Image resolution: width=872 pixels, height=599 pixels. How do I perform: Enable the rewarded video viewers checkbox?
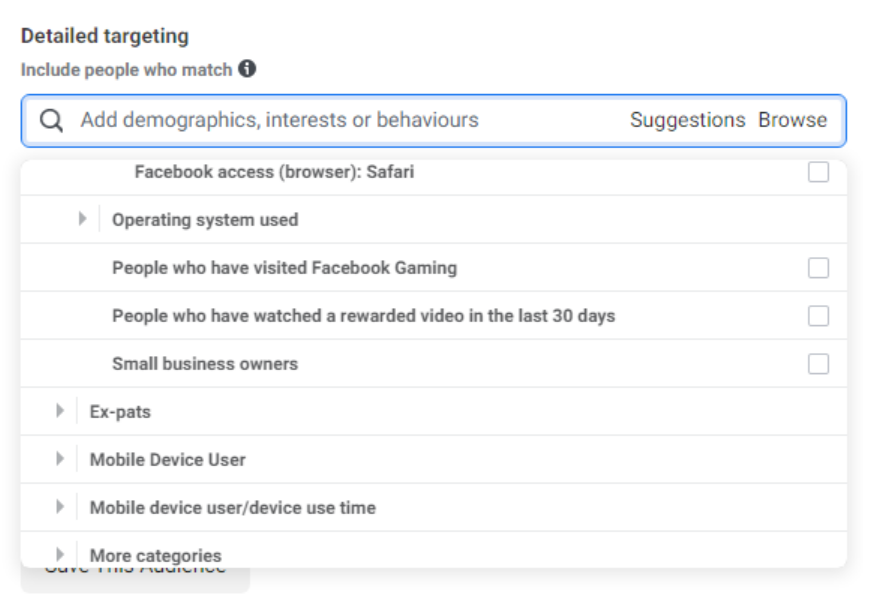pyautogui.click(x=818, y=316)
